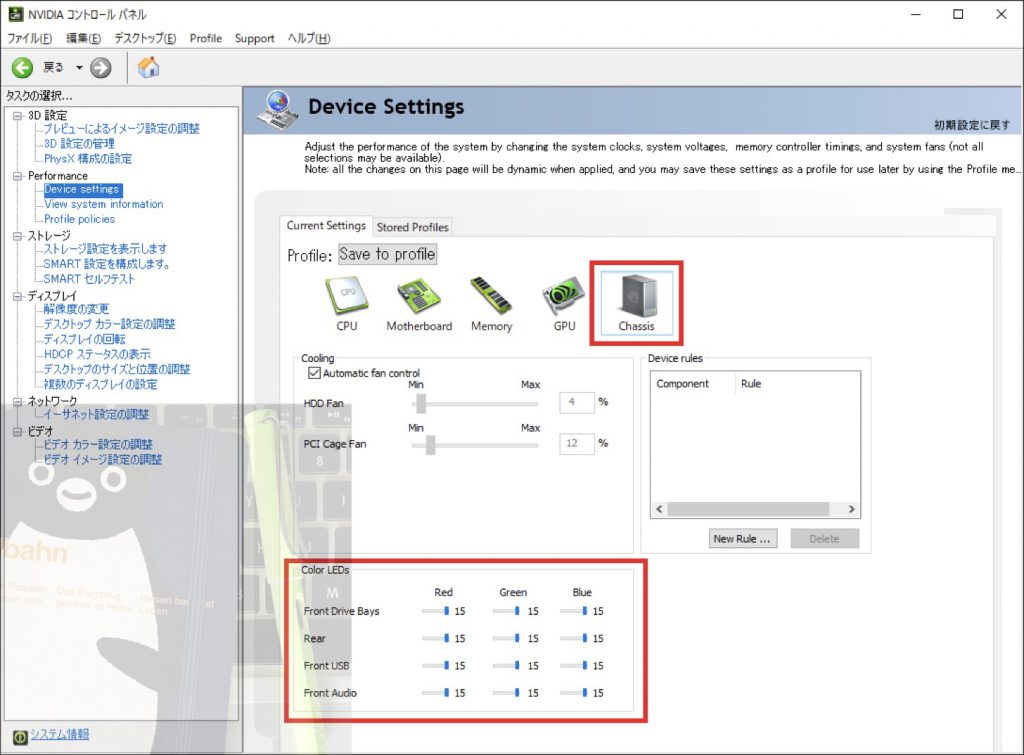Click the Save to profile button
The image size is (1024, 755).
387,254
